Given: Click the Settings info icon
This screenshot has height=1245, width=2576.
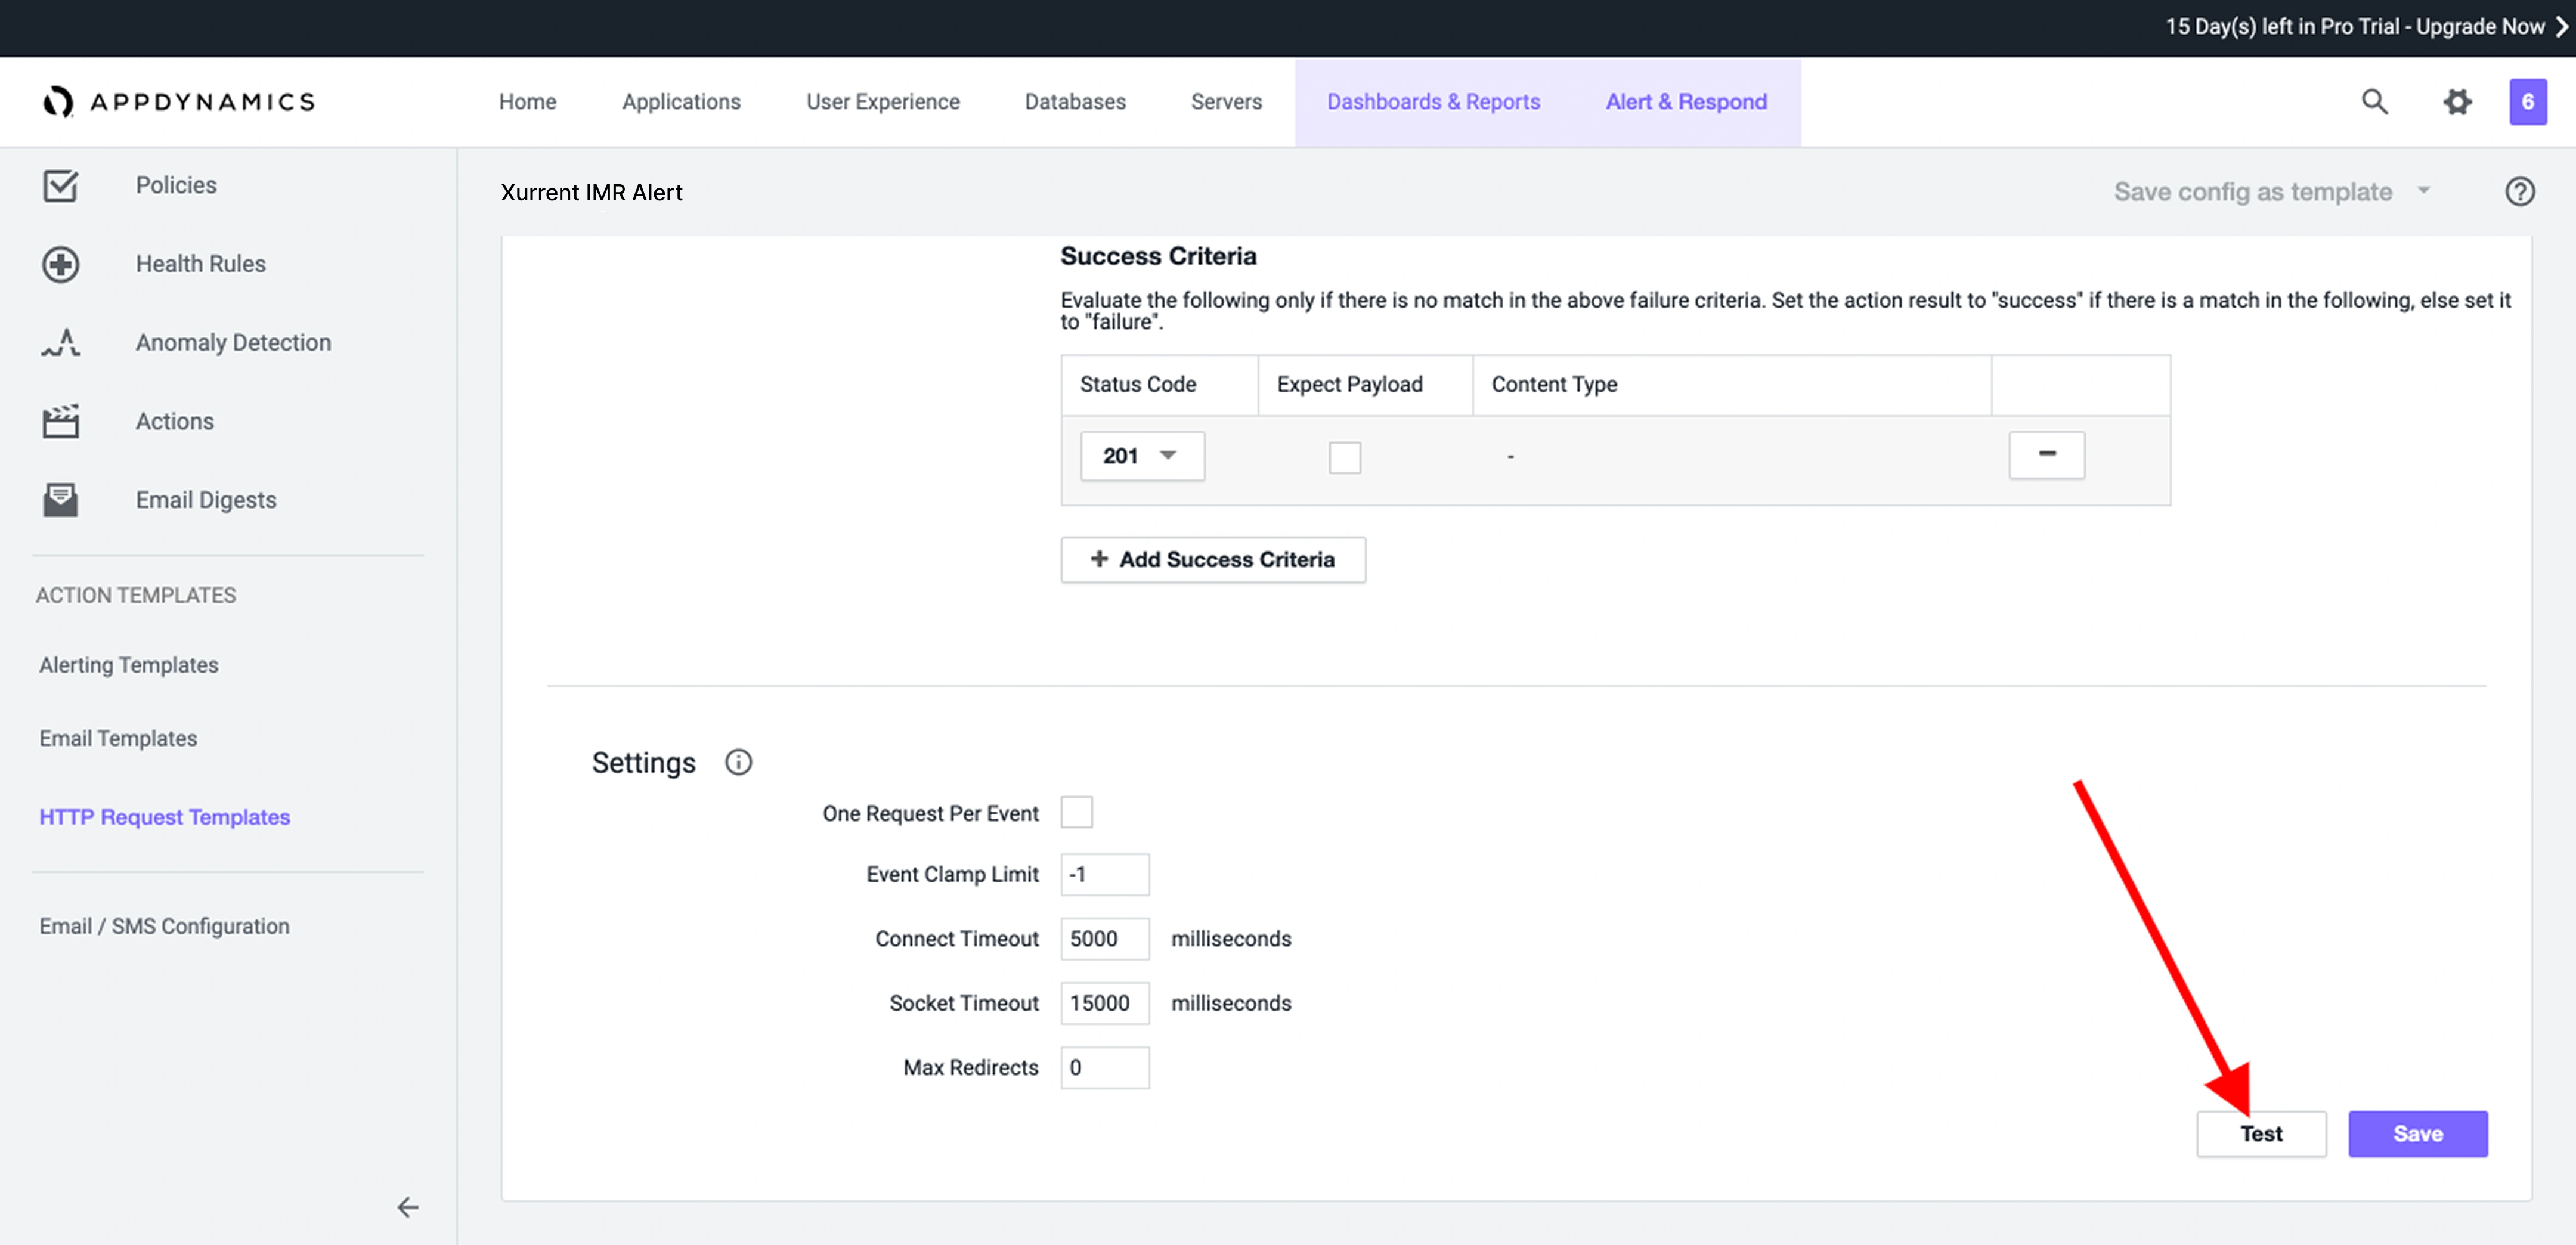Looking at the screenshot, I should (738, 762).
